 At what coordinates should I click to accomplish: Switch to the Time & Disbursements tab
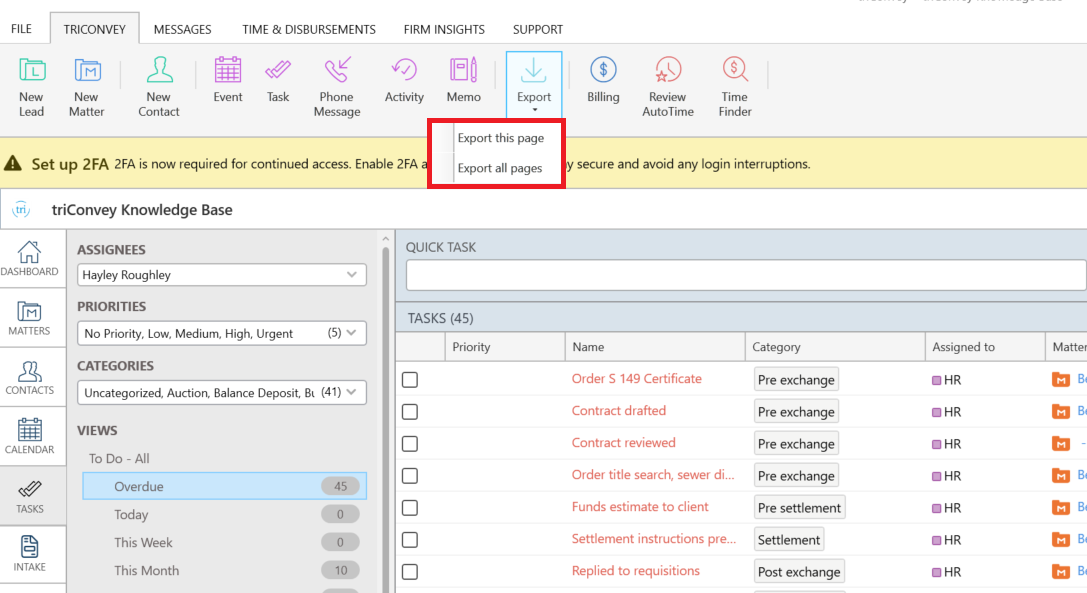click(x=309, y=29)
